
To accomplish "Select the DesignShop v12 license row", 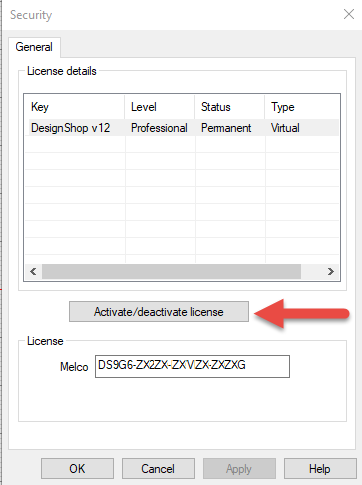I will pyautogui.click(x=182, y=128).
